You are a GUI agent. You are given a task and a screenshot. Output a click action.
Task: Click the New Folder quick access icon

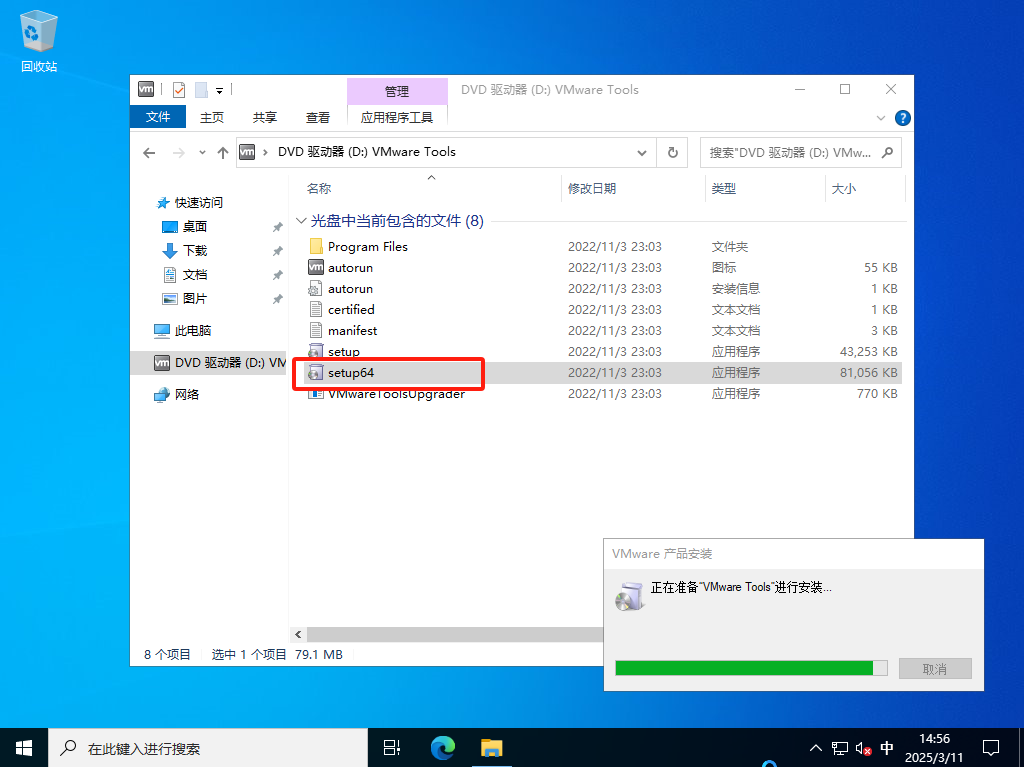pos(201,90)
